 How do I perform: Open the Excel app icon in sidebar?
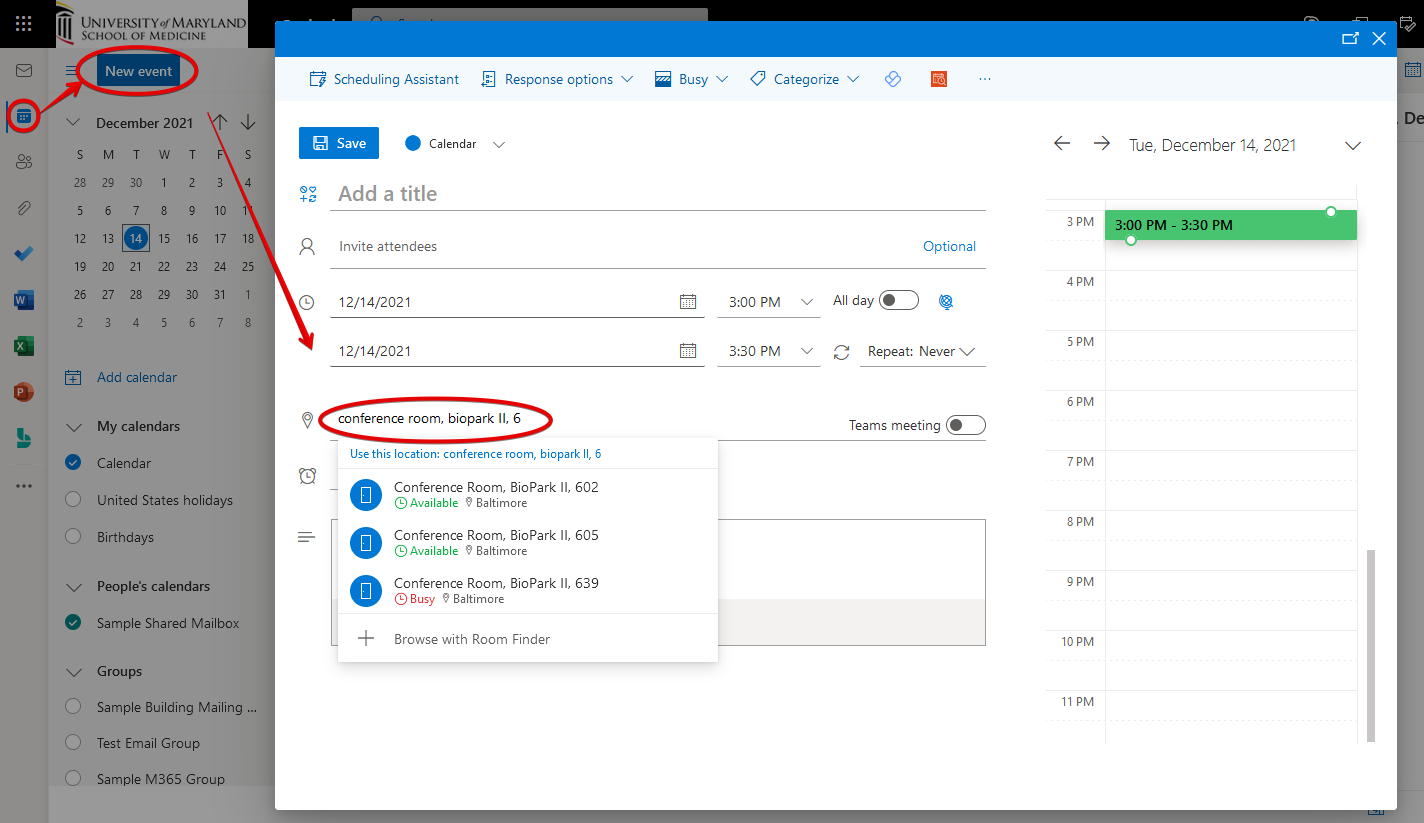(x=24, y=346)
